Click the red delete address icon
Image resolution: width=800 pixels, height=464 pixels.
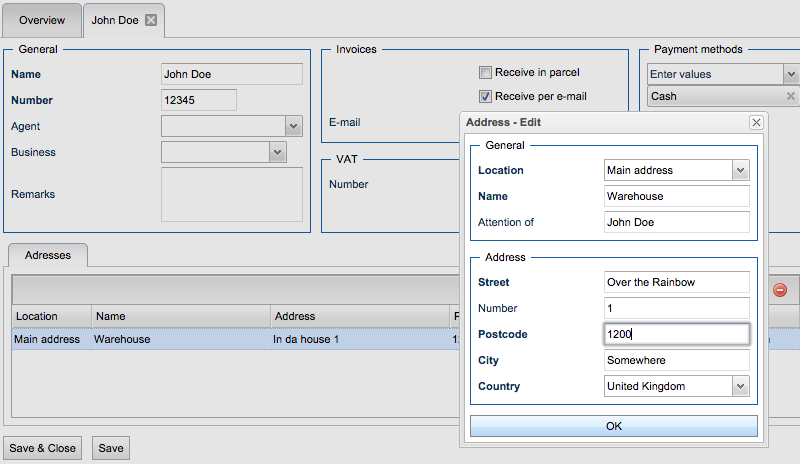click(780, 290)
